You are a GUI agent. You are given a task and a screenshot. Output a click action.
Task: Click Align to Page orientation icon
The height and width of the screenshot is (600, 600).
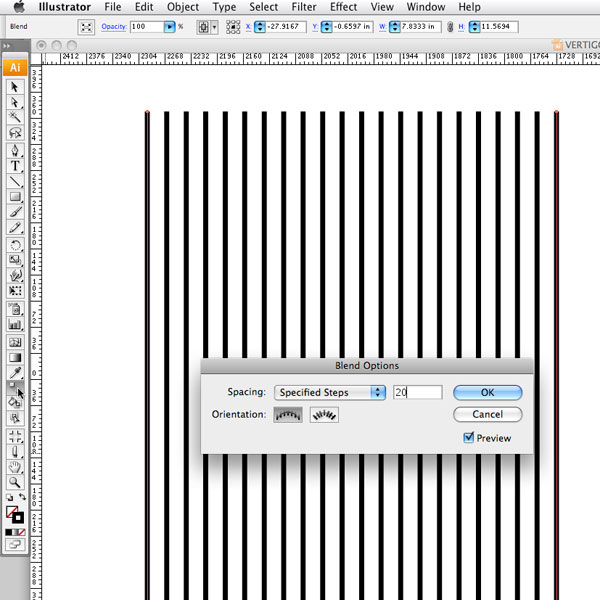(288, 414)
